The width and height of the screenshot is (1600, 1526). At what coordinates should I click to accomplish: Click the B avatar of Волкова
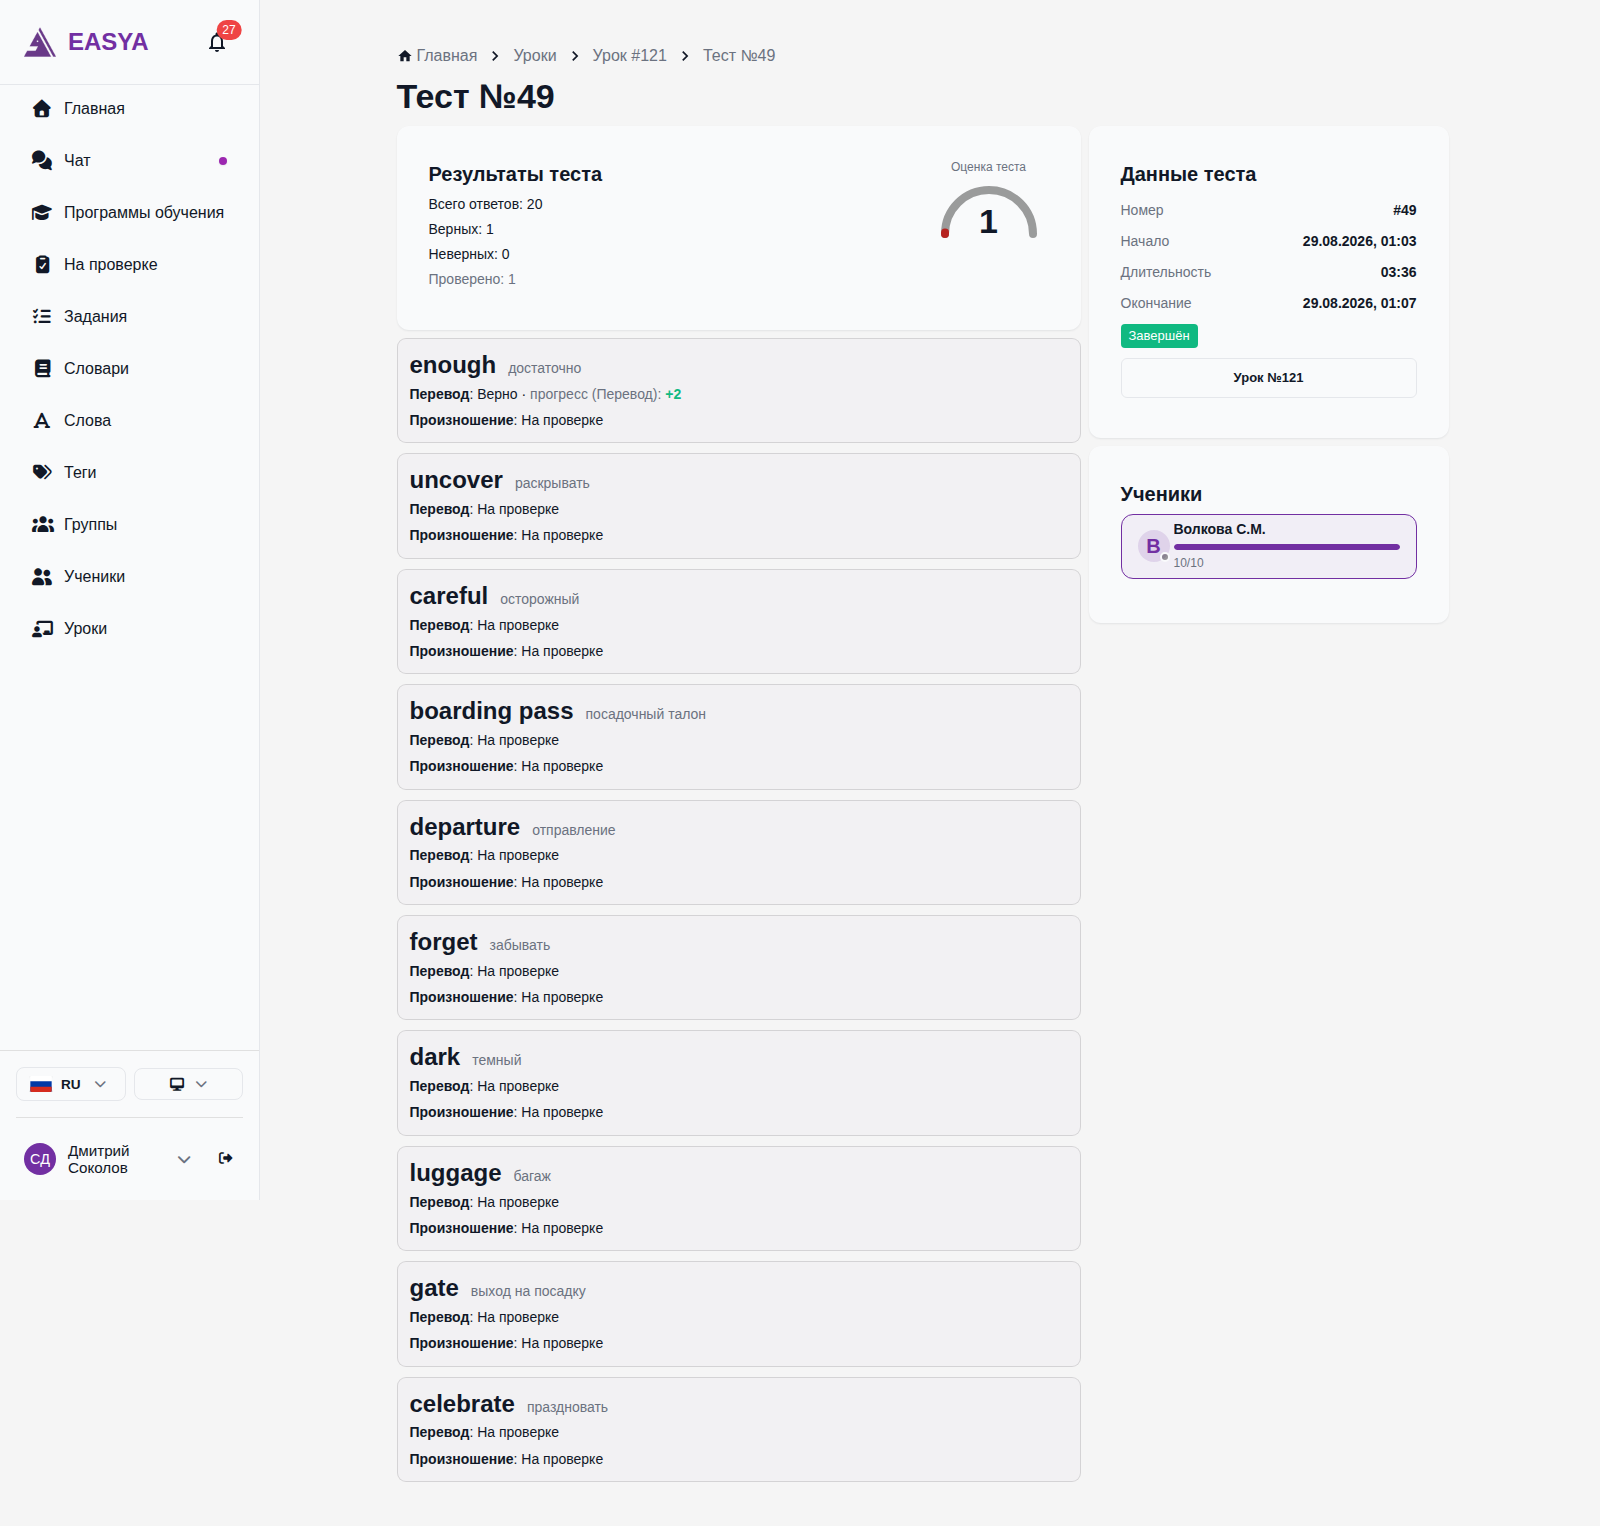[x=1153, y=546]
